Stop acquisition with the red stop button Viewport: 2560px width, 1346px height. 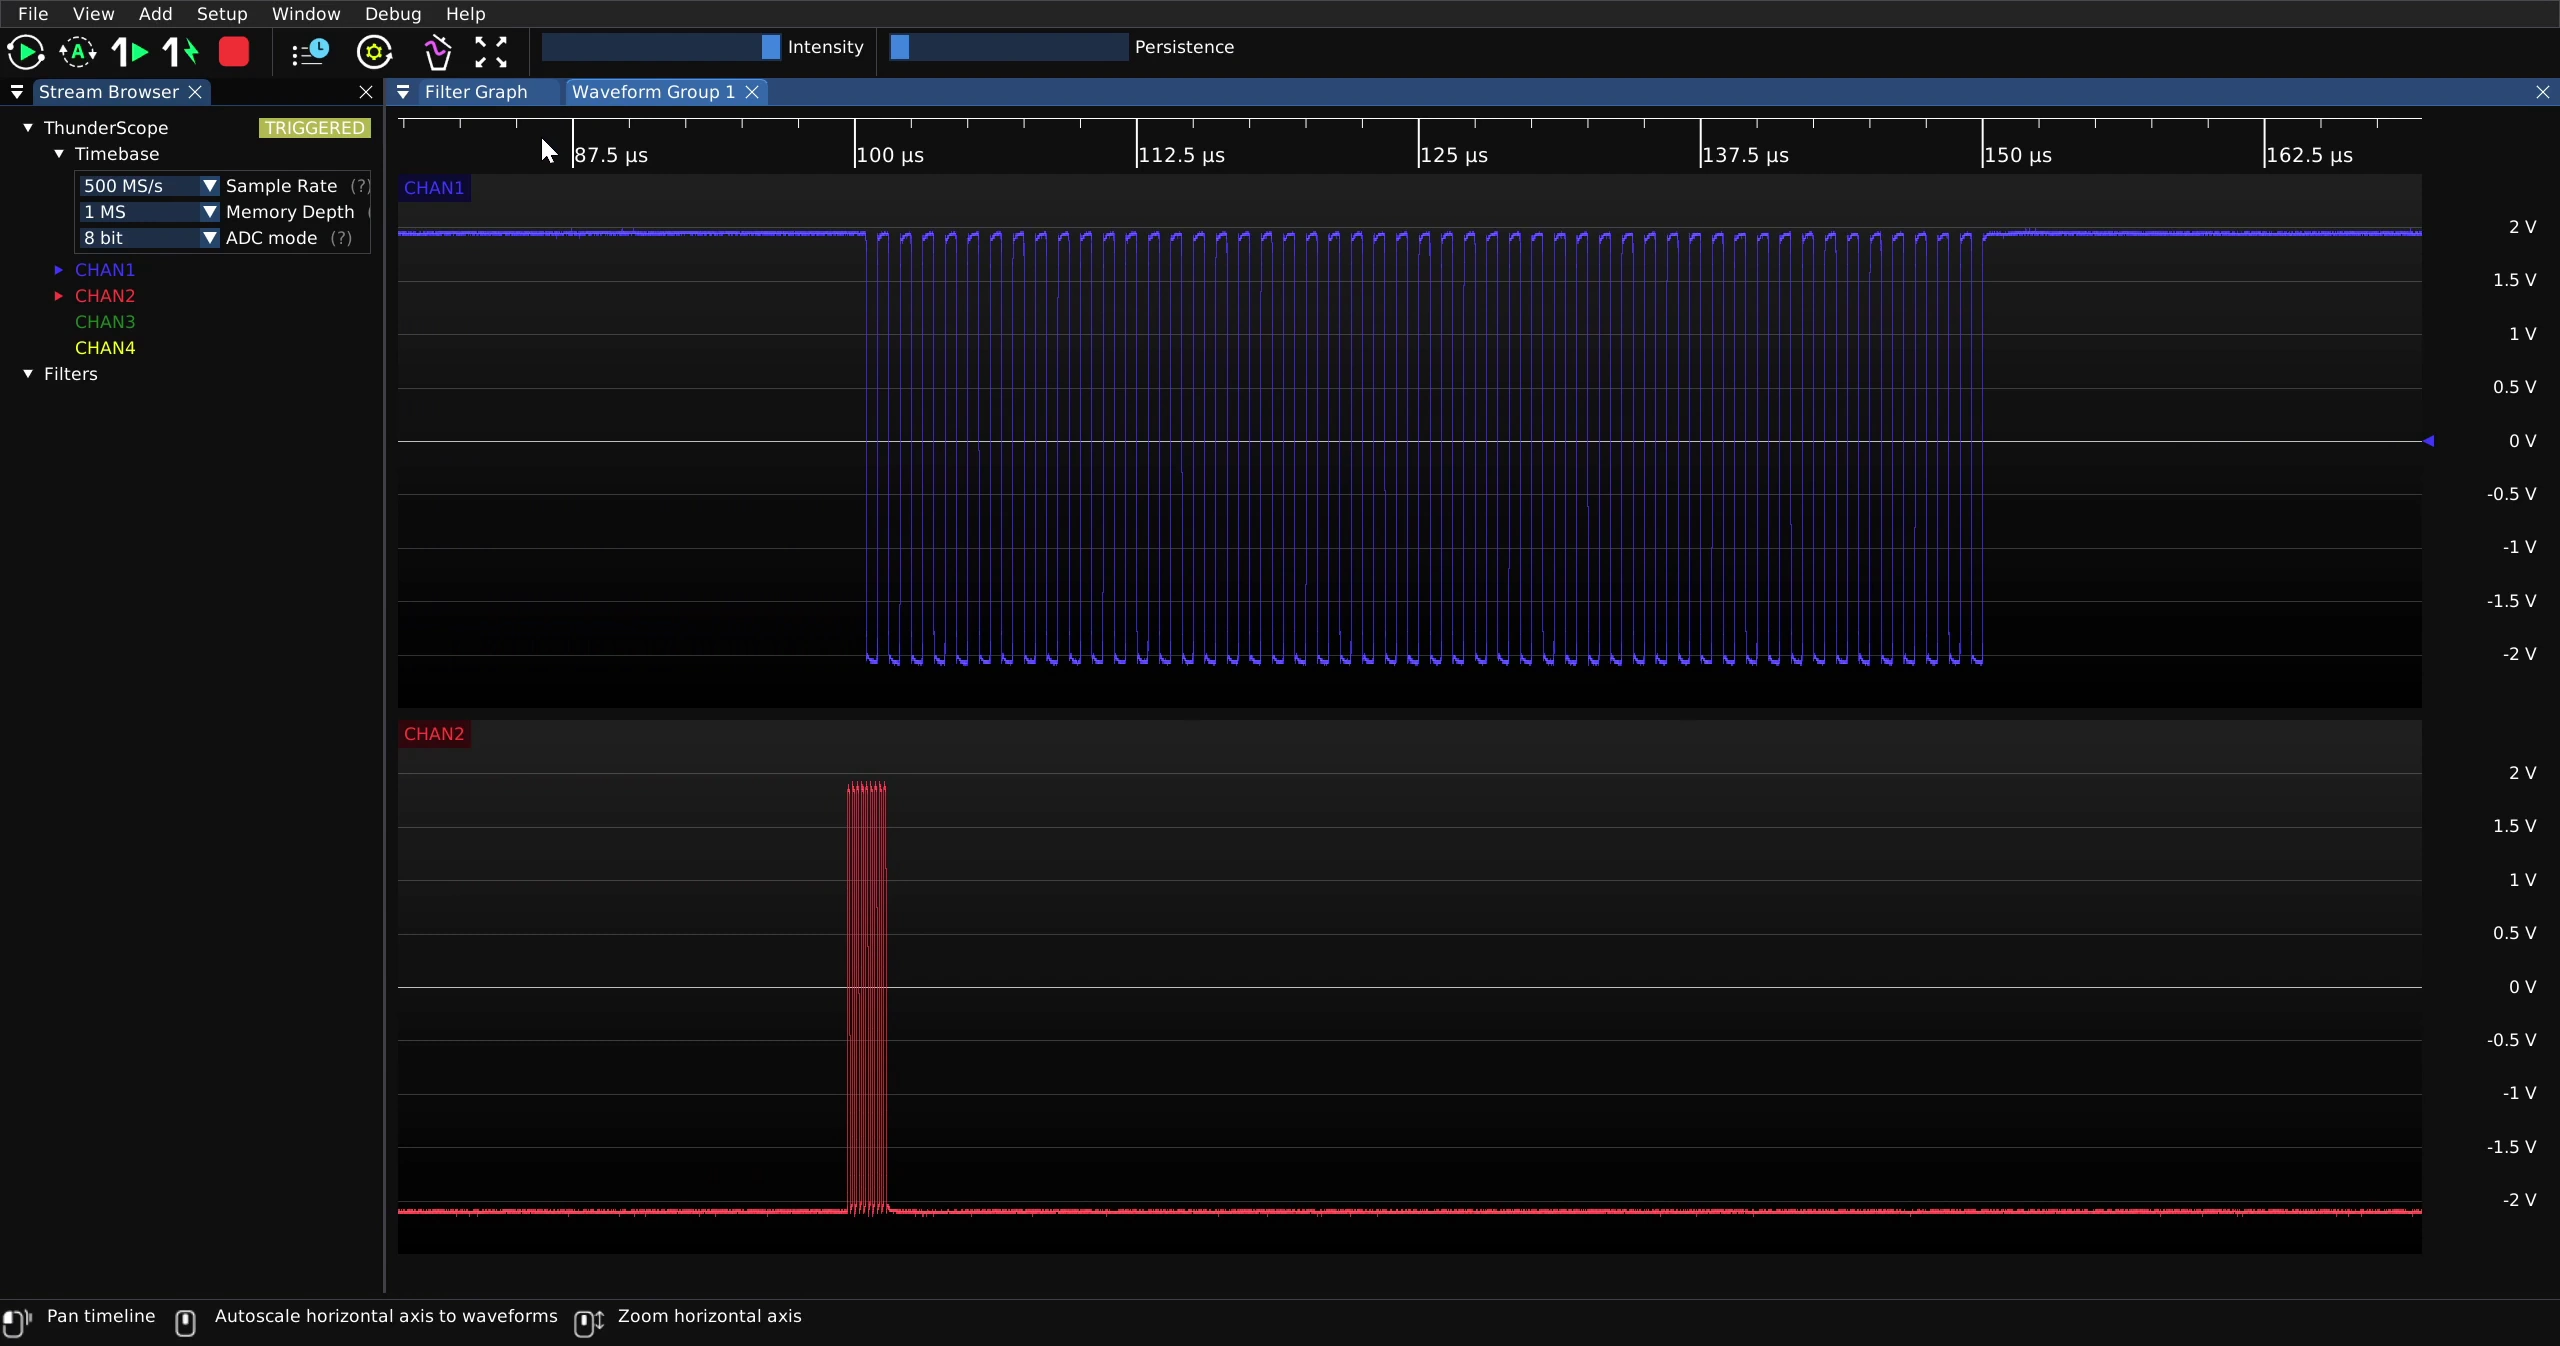pos(234,52)
